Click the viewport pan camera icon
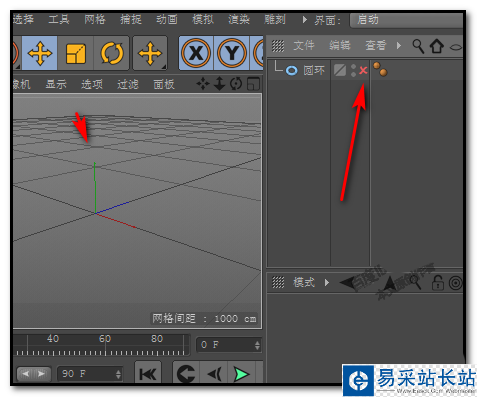The width and height of the screenshot is (477, 397). [203, 84]
